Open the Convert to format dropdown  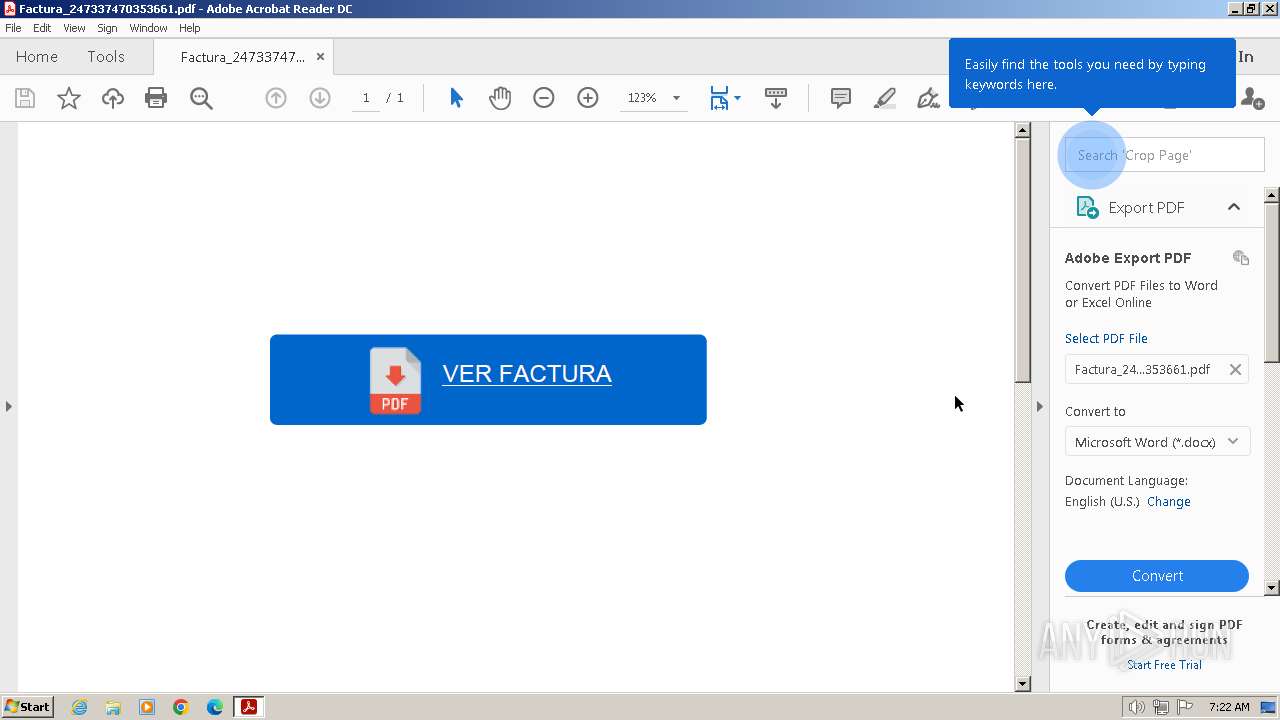[1157, 442]
